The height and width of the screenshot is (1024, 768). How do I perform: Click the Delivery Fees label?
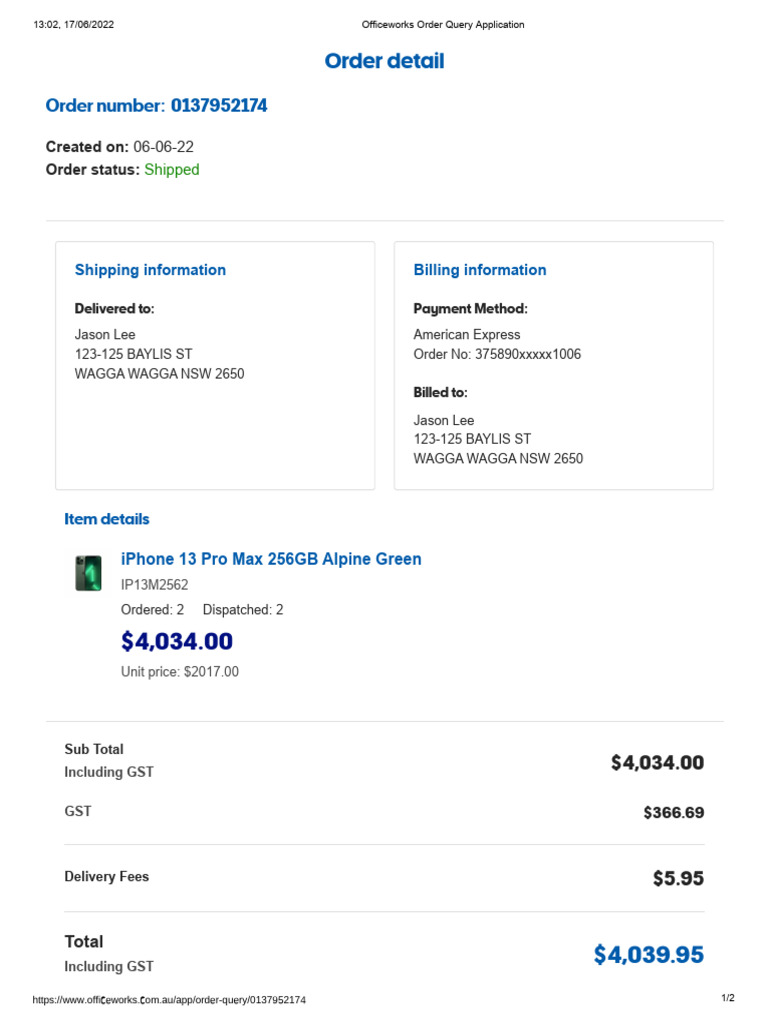tap(106, 876)
